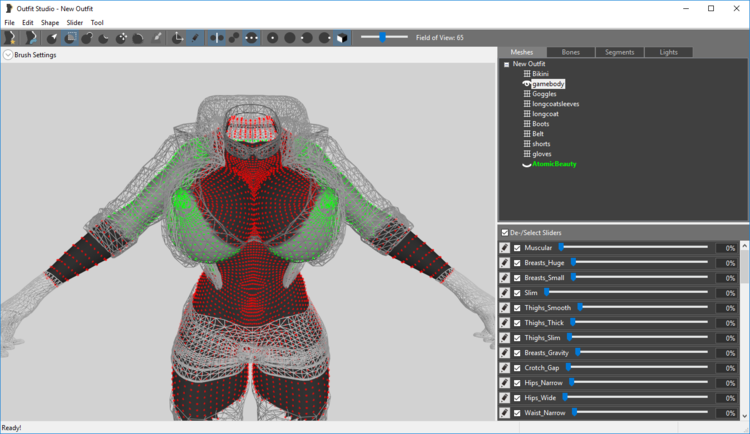Uncheck the Breasts_Small slider checkbox

click(x=517, y=278)
